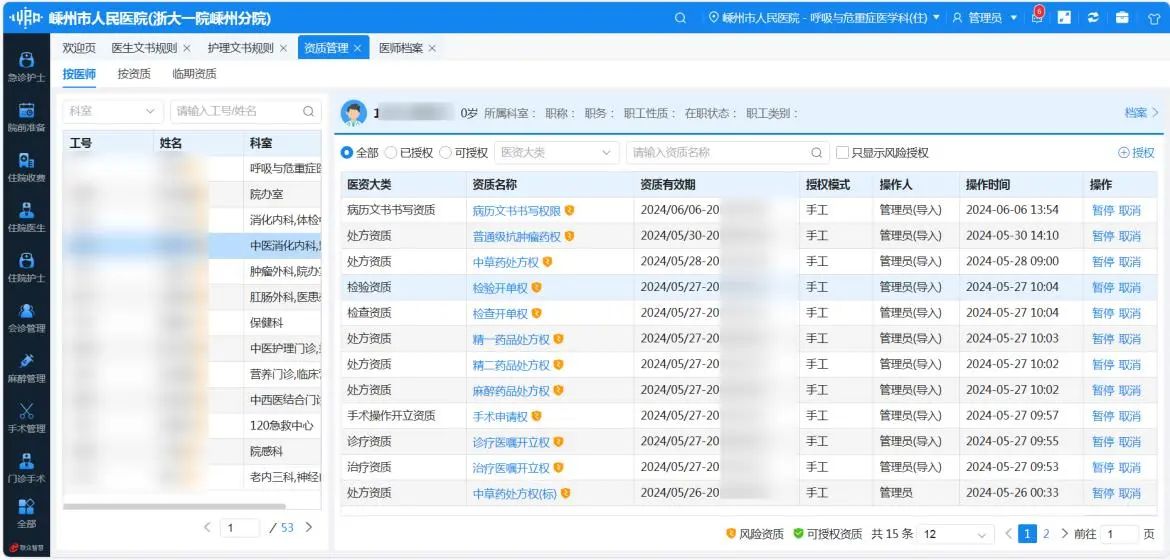Open the 住院收费 module in the sidebar
The image size is (1170, 560).
(26, 167)
